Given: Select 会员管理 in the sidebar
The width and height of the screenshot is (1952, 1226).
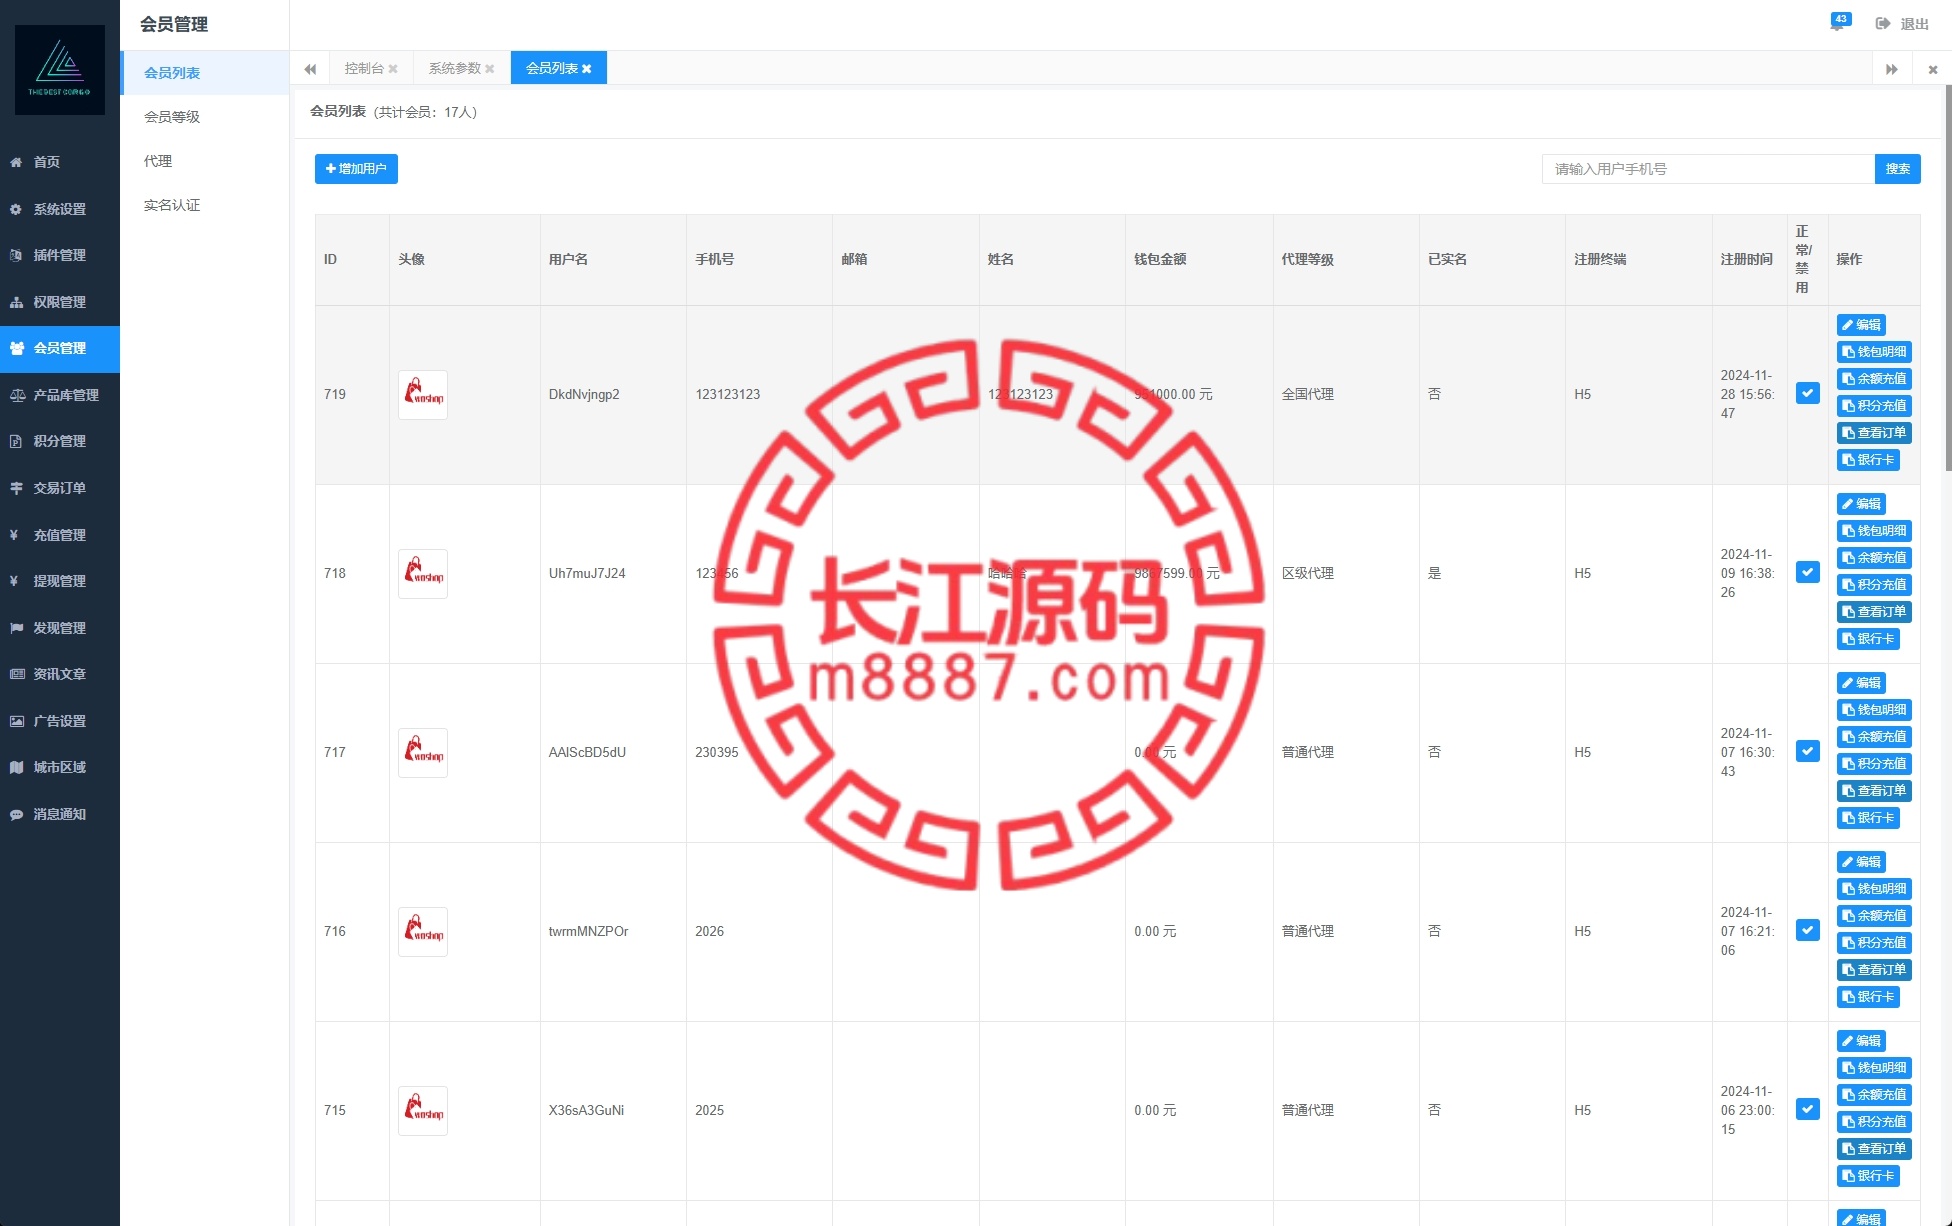Looking at the screenshot, I should [x=60, y=348].
